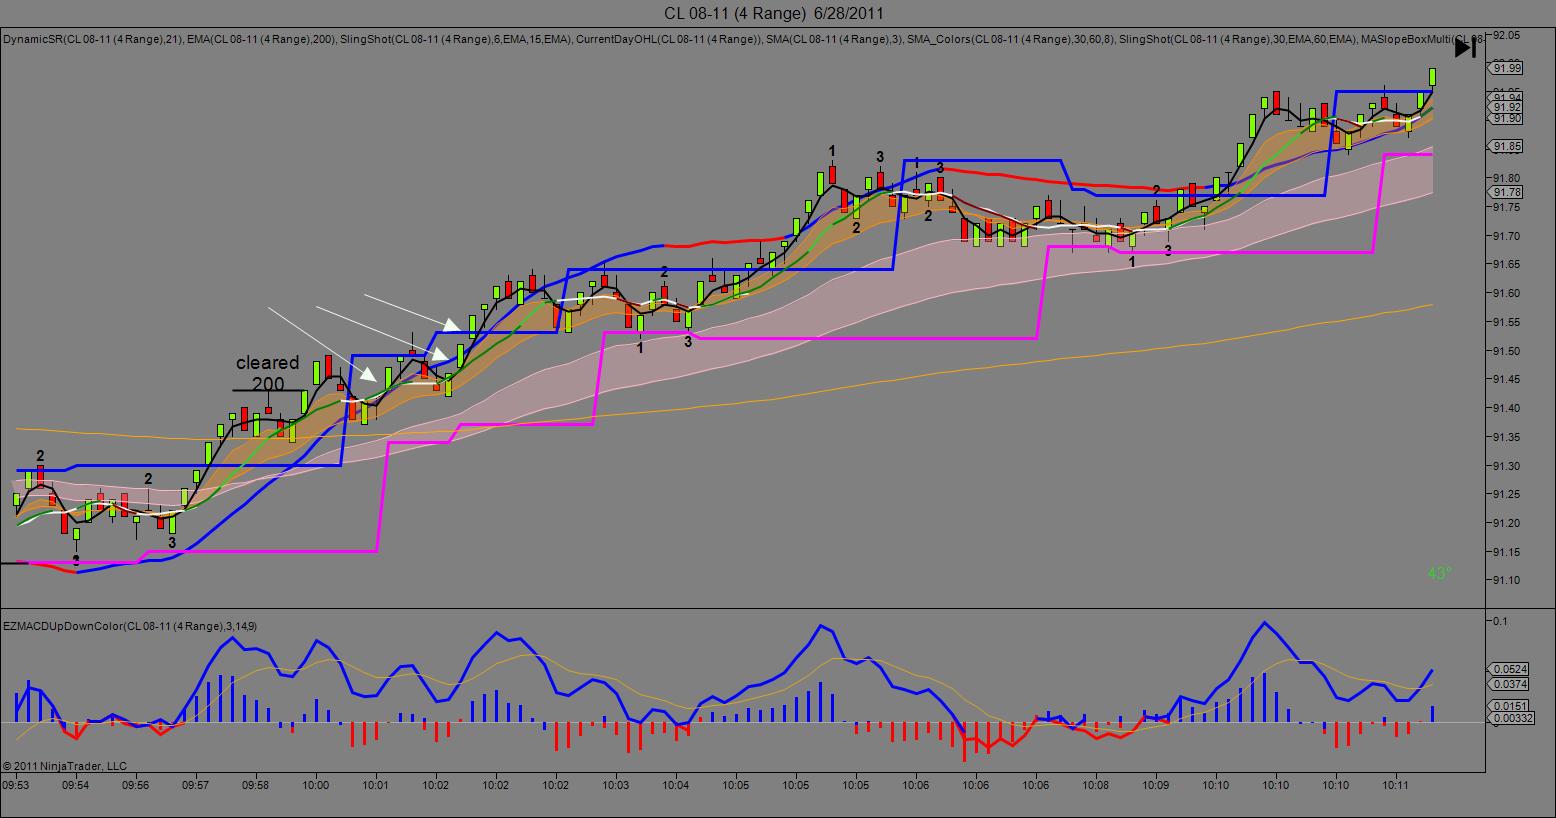
Task: Click the 10:01 time axis label
Action: coord(376,786)
